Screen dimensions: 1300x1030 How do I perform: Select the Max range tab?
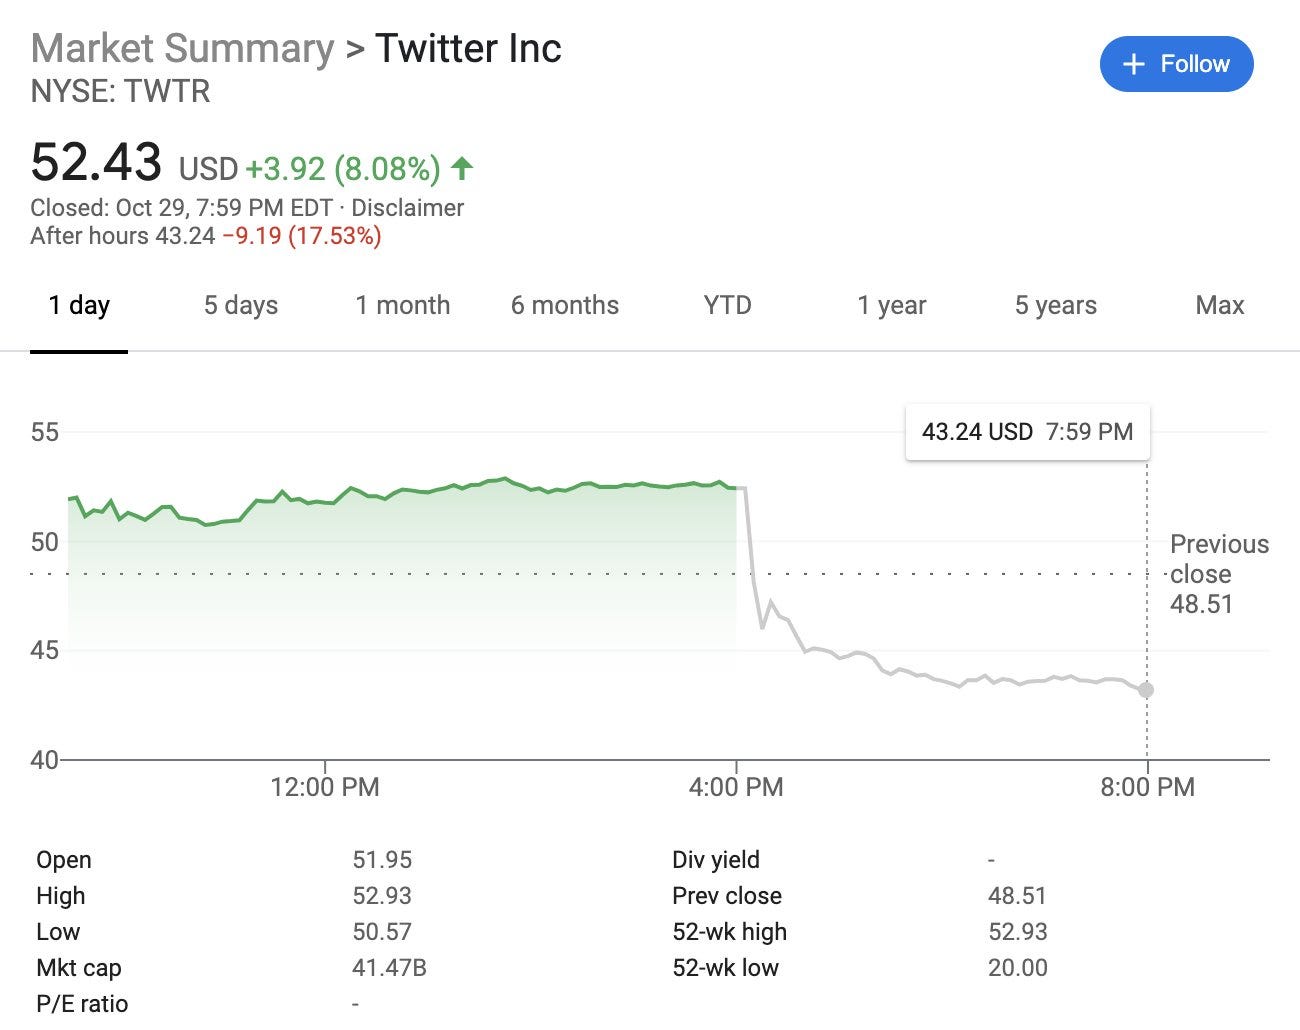click(1220, 305)
